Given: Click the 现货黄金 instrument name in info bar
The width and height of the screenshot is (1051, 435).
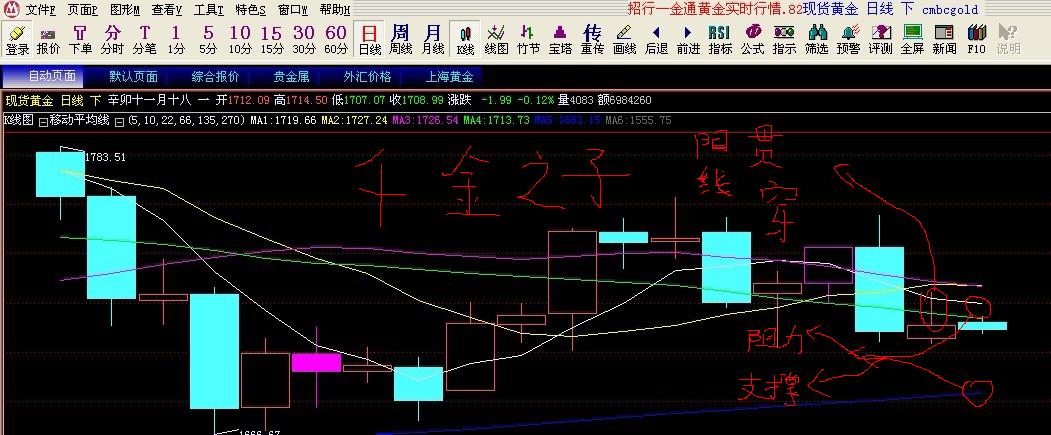Looking at the screenshot, I should (29, 101).
